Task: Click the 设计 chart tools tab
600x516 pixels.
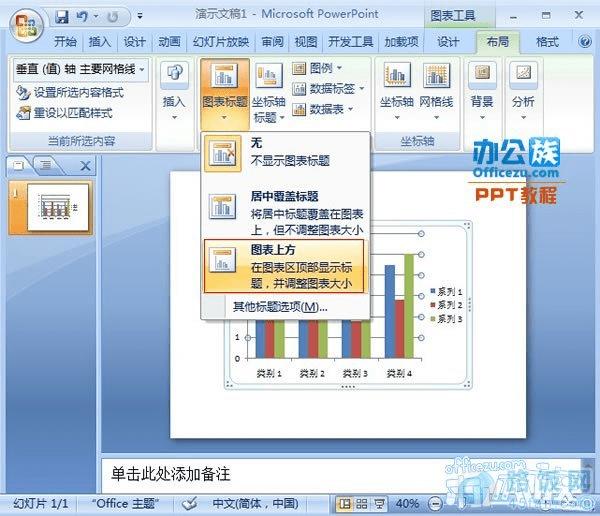Action: coord(448,41)
